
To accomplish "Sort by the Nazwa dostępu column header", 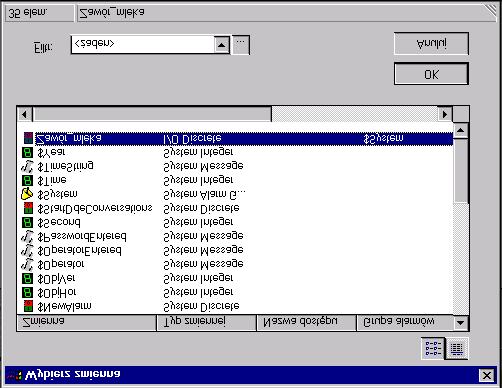I will [306, 322].
